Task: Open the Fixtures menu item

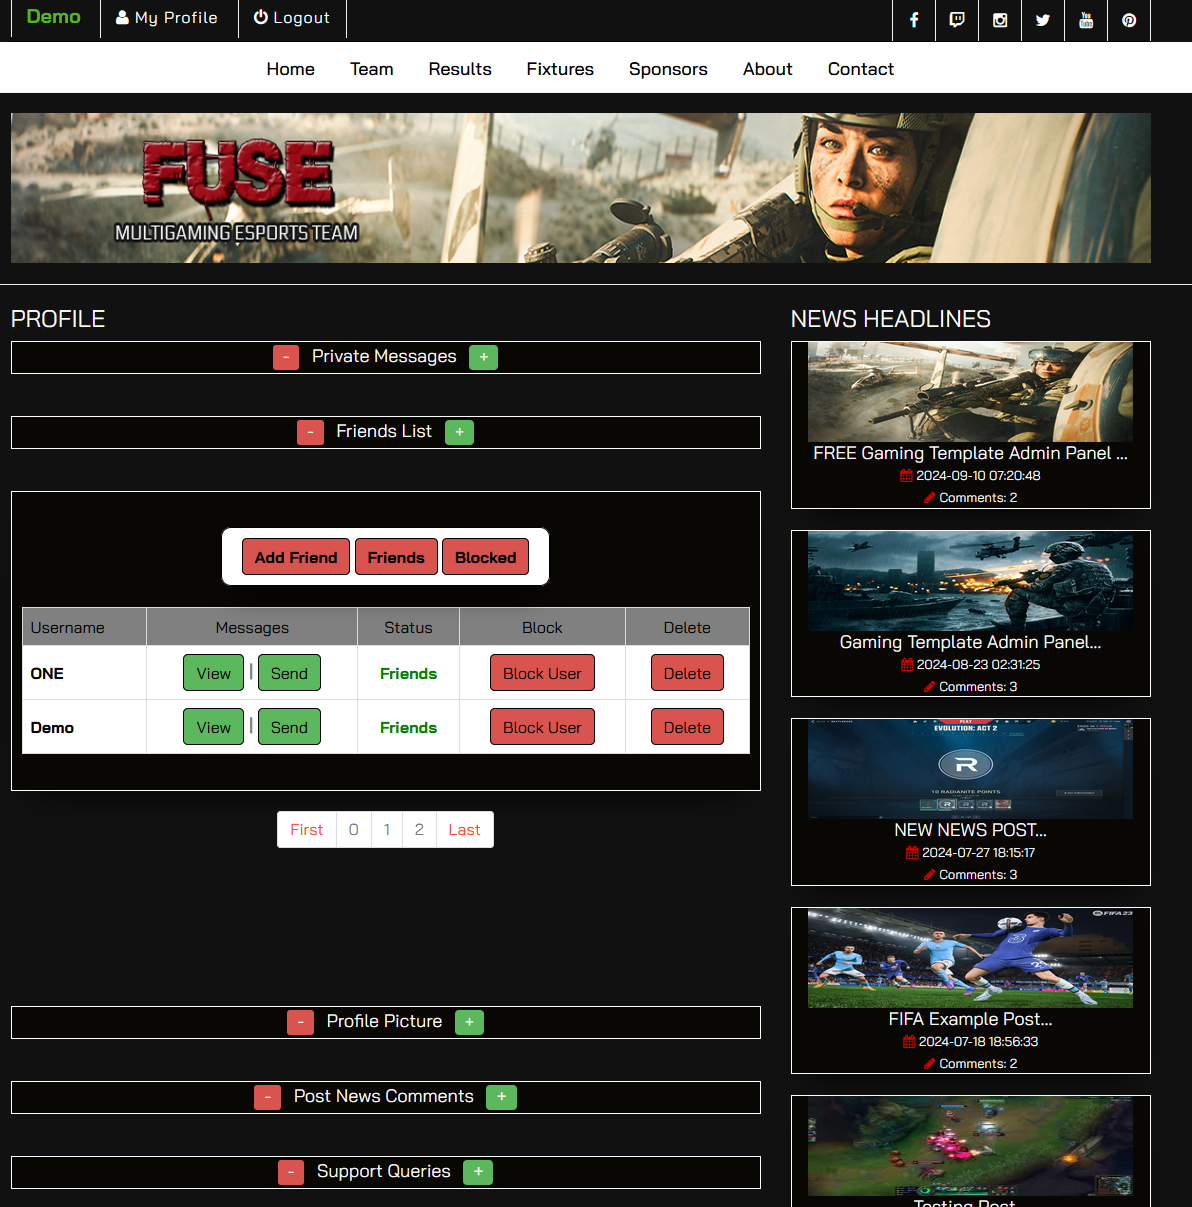Action: click(x=560, y=68)
